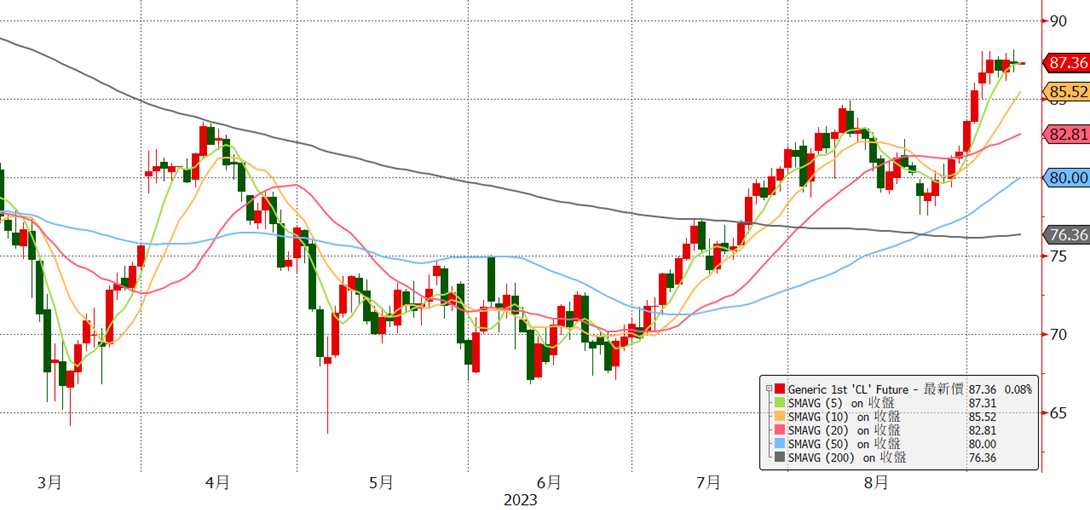Click the blue 80.00 axis flag
This screenshot has width=1090, height=510.
point(1066,178)
